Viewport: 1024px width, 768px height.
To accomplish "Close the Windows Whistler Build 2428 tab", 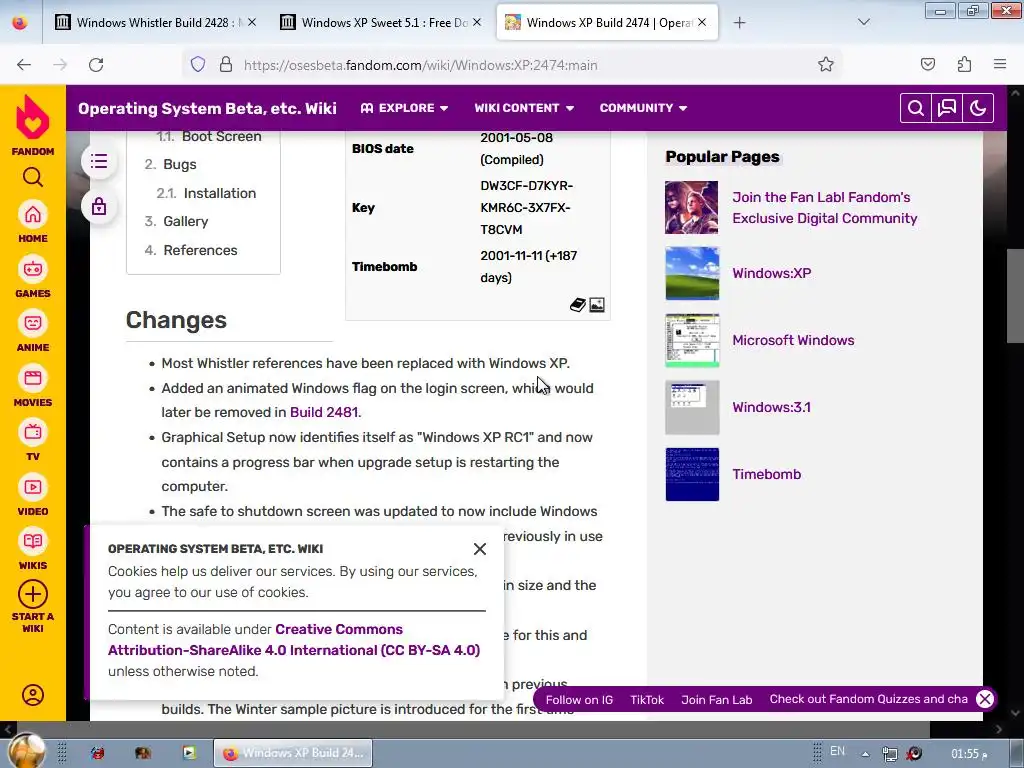I will pyautogui.click(x=252, y=22).
